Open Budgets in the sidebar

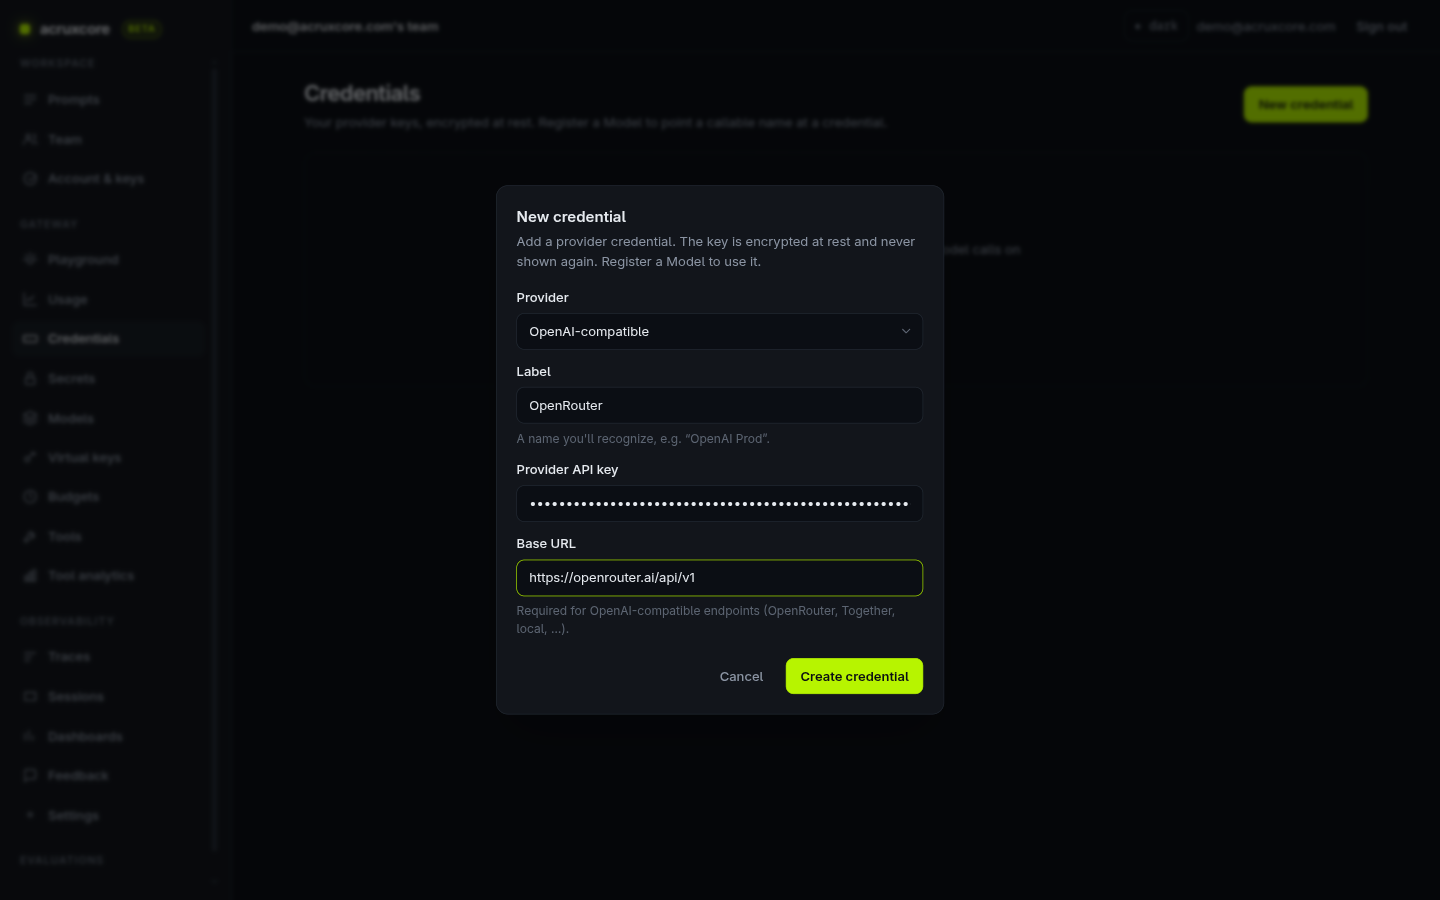coord(110,497)
